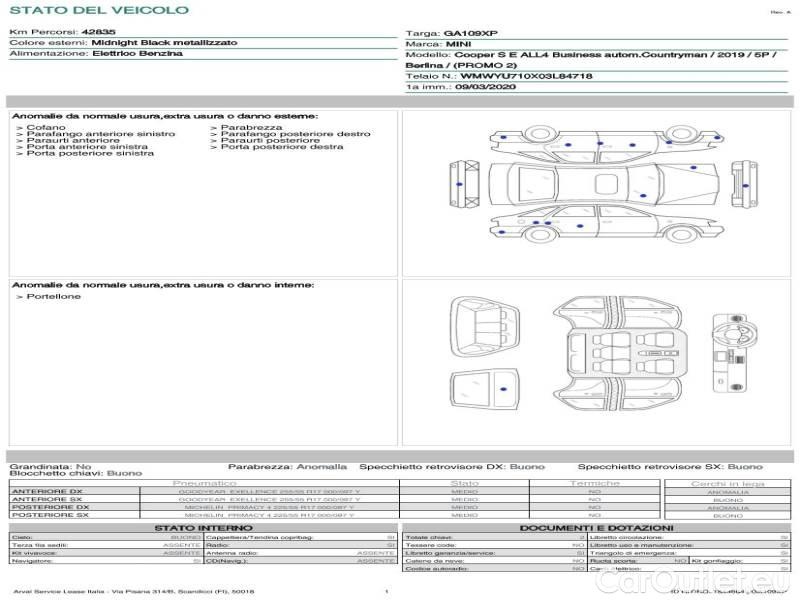
Task: Select the 'Stato' tyre column header
Action: pos(464,483)
